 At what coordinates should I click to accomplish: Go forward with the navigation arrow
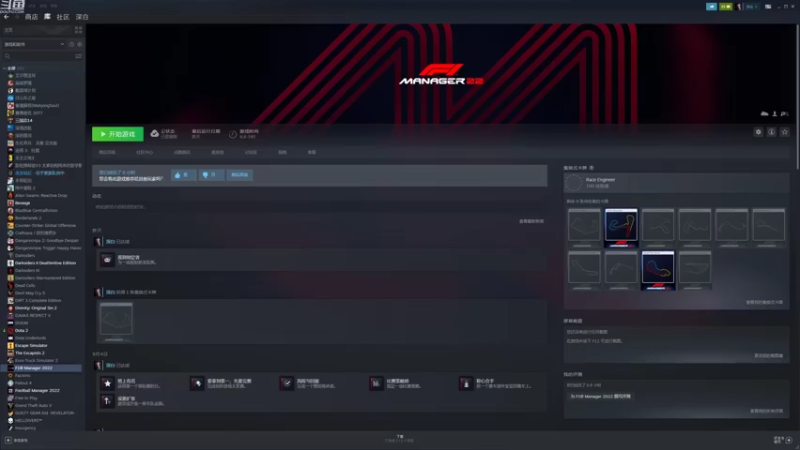16,17
